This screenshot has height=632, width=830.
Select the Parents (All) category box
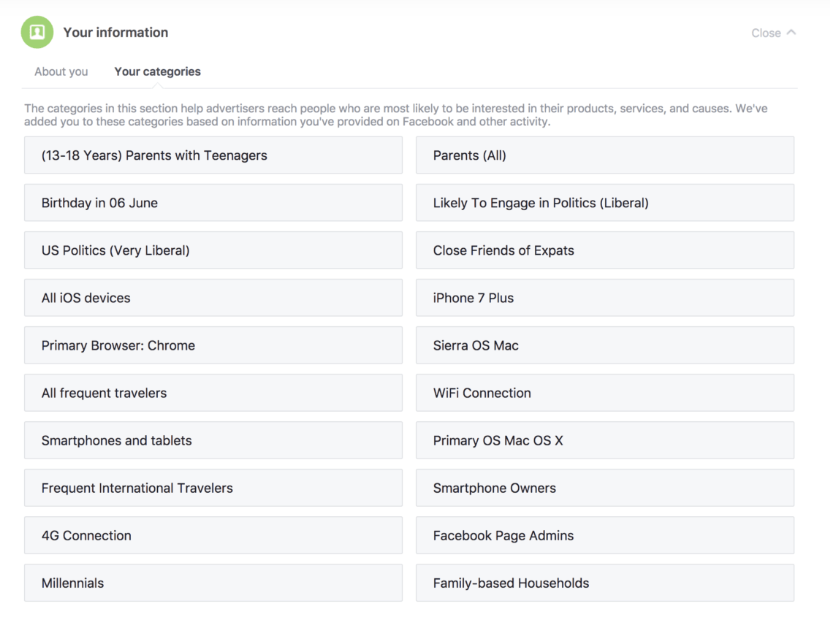pos(605,155)
